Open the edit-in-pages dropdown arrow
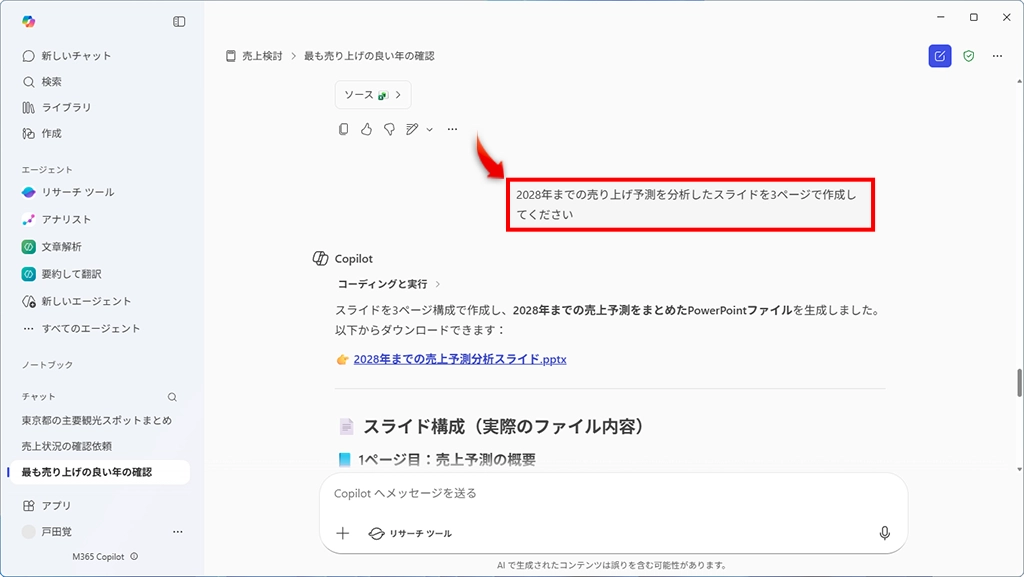 point(430,129)
